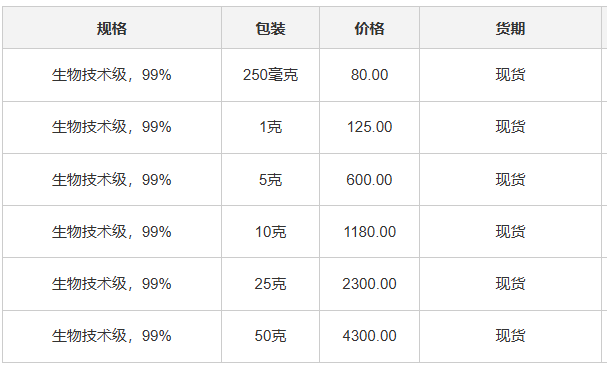Click the 货期 column header

(510, 28)
